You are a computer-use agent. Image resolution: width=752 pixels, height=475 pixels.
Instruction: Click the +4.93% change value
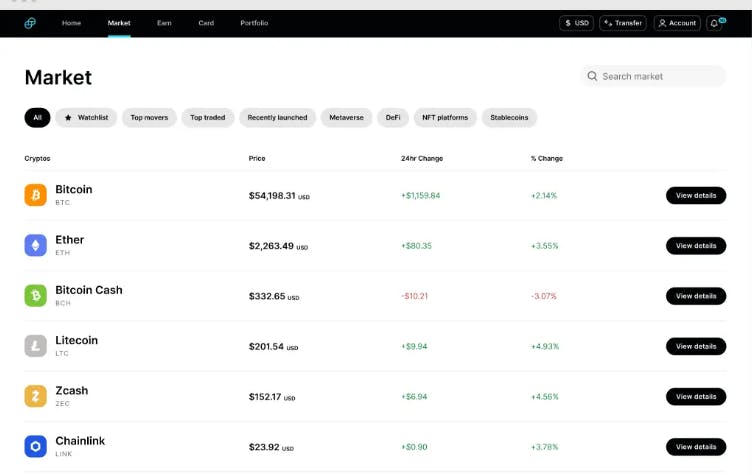pyautogui.click(x=545, y=346)
